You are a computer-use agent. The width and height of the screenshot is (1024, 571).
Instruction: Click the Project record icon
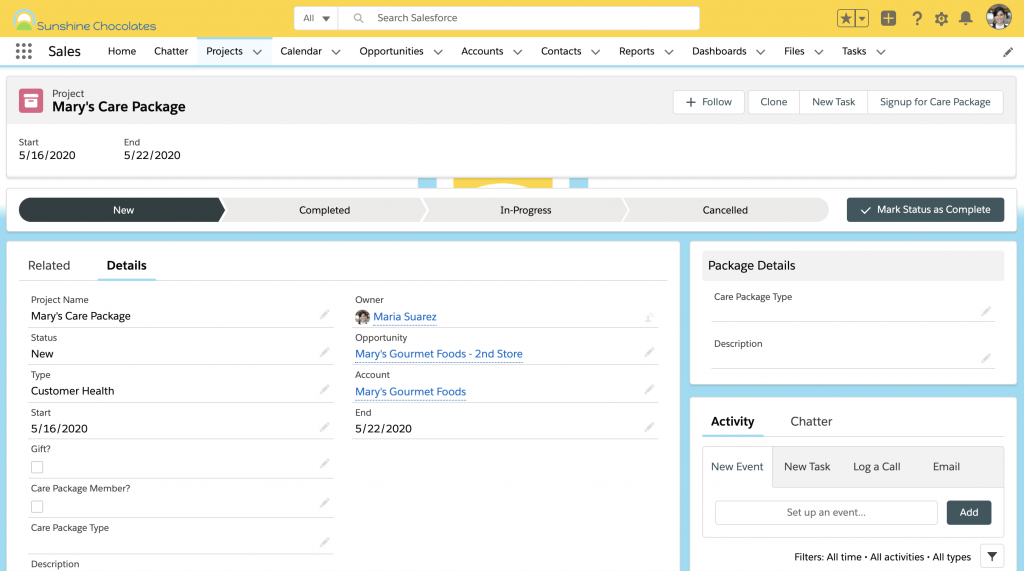point(31,101)
